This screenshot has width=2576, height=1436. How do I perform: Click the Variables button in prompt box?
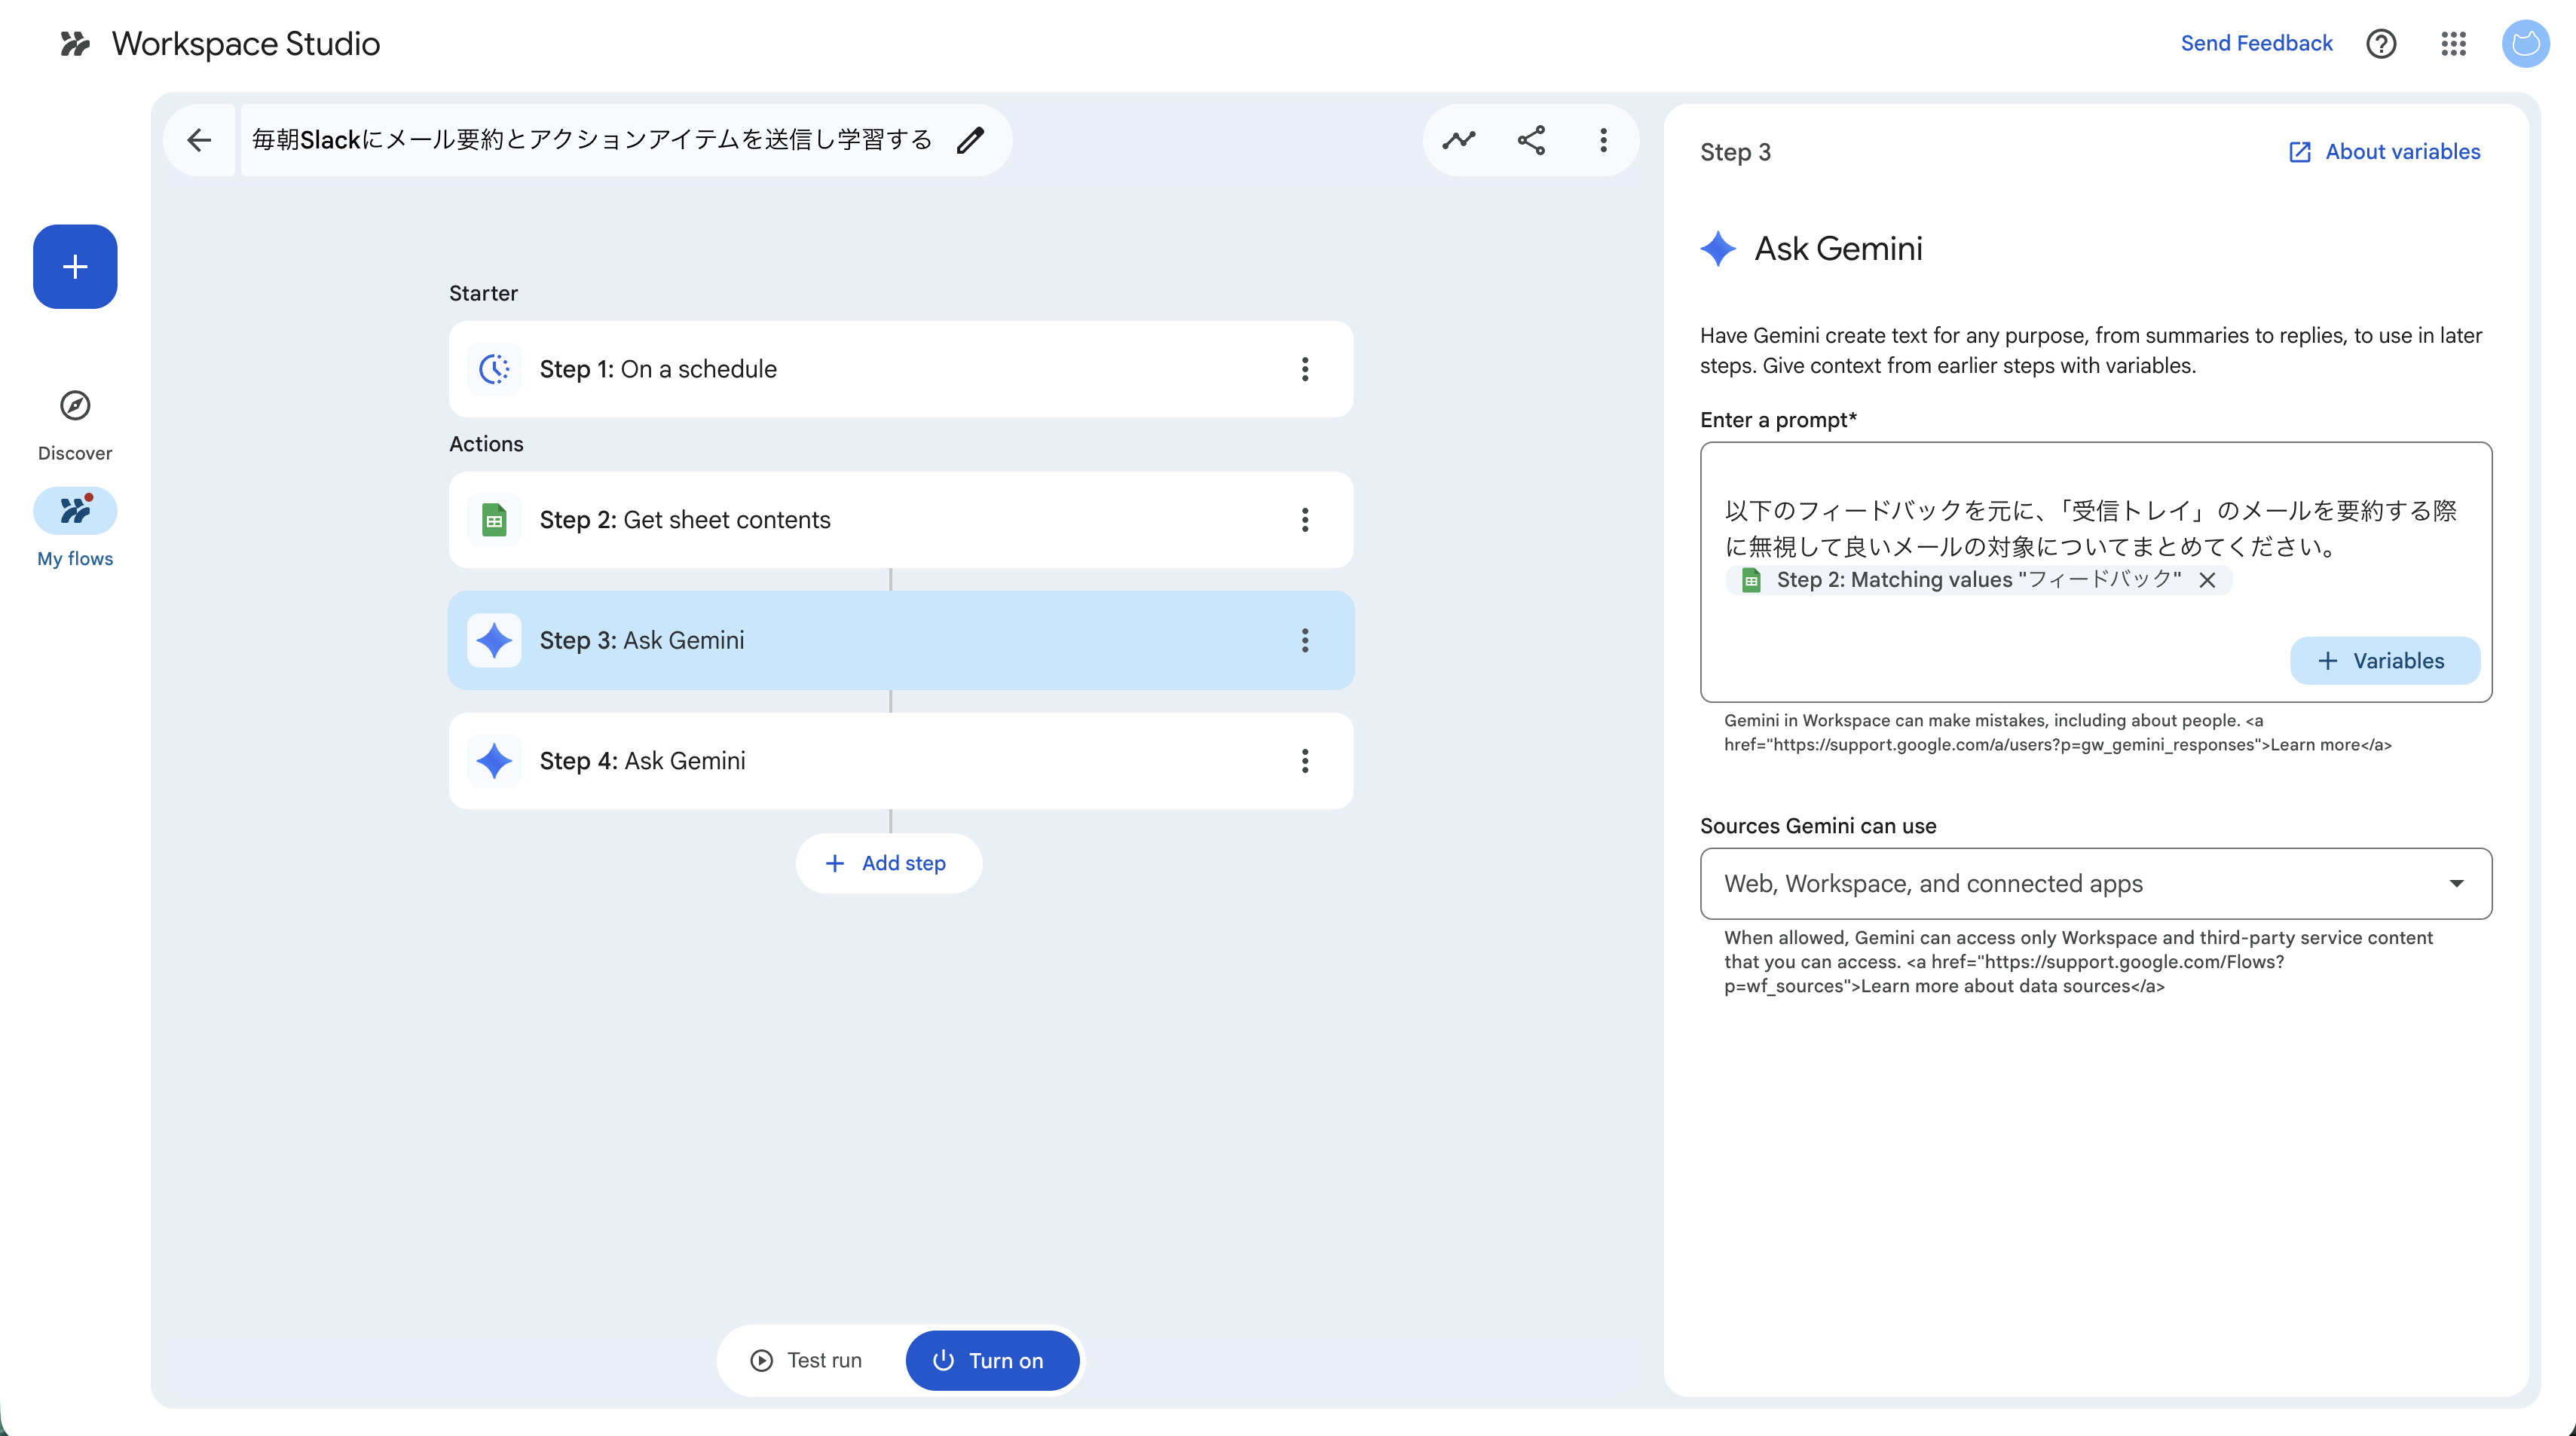2384,661
